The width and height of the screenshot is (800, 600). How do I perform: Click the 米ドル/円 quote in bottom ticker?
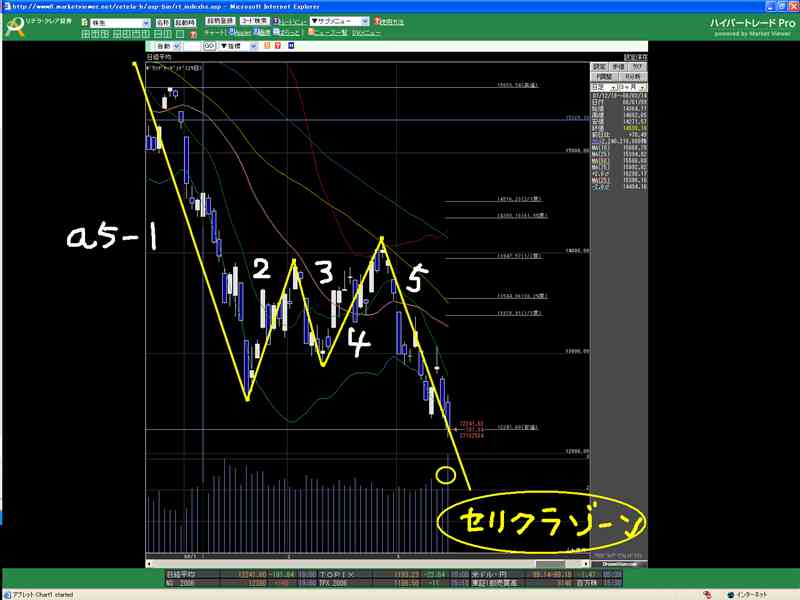tap(546, 574)
